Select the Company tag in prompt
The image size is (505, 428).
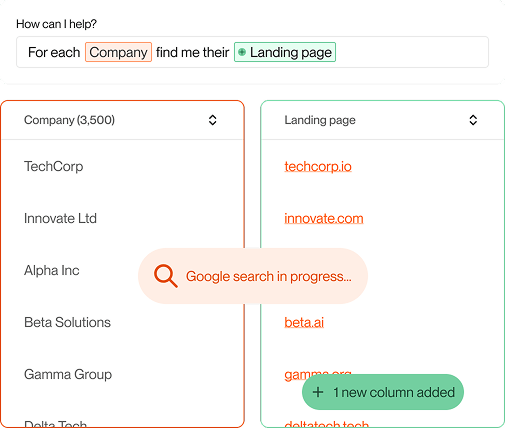coord(118,52)
